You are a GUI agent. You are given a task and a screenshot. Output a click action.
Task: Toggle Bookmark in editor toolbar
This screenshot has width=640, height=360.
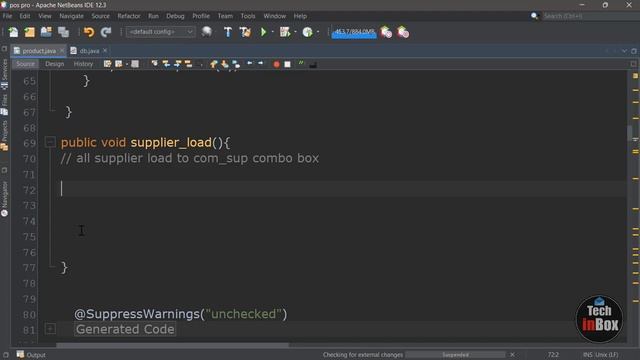click(236, 64)
